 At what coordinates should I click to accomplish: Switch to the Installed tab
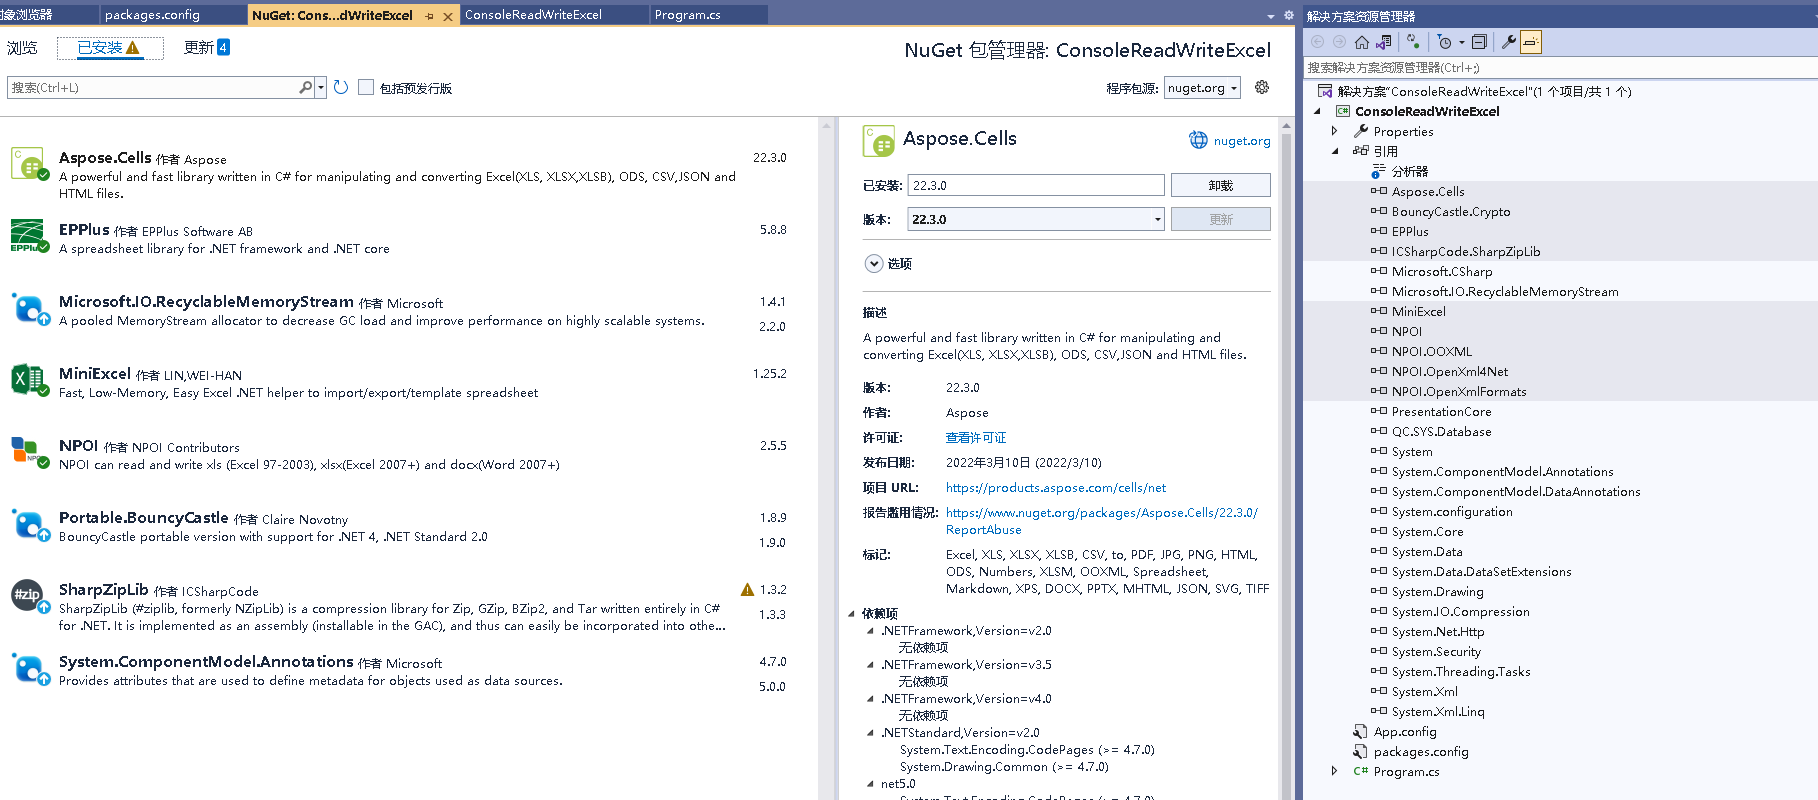click(x=109, y=47)
